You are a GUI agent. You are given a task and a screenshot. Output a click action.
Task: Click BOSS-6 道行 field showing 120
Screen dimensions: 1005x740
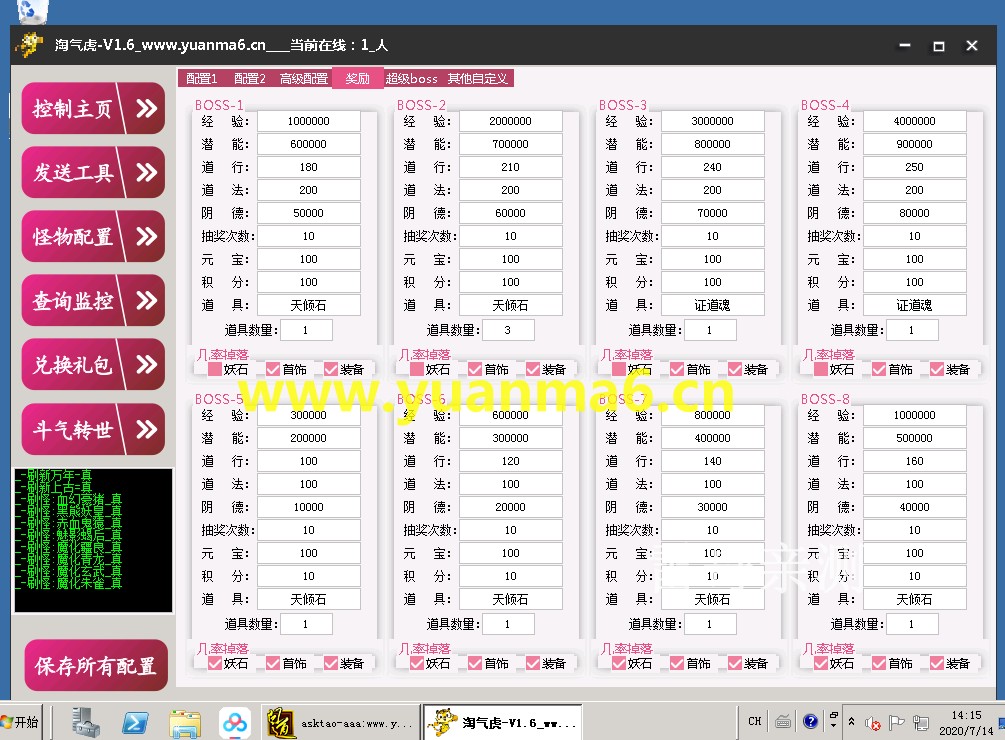510,461
